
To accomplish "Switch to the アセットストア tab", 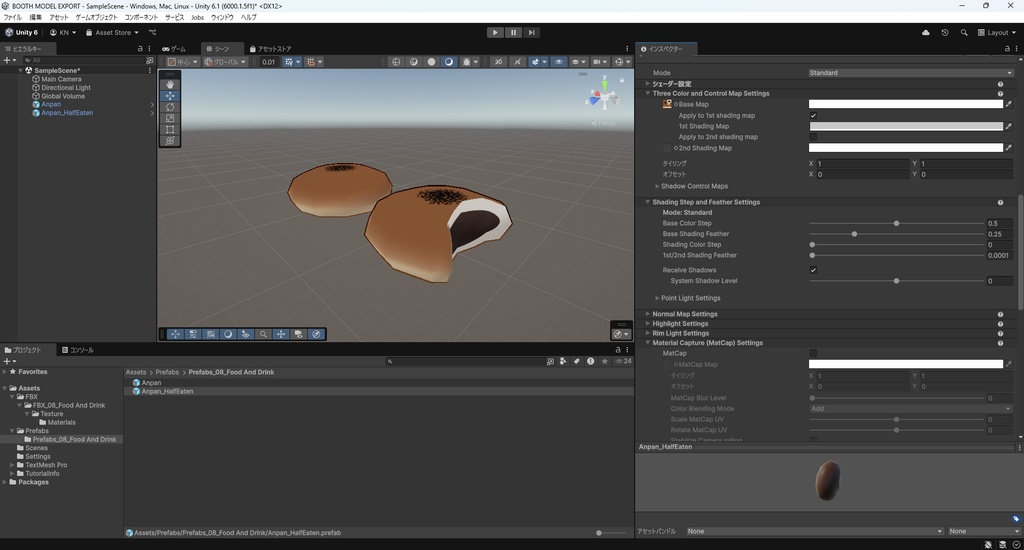I will coord(270,49).
